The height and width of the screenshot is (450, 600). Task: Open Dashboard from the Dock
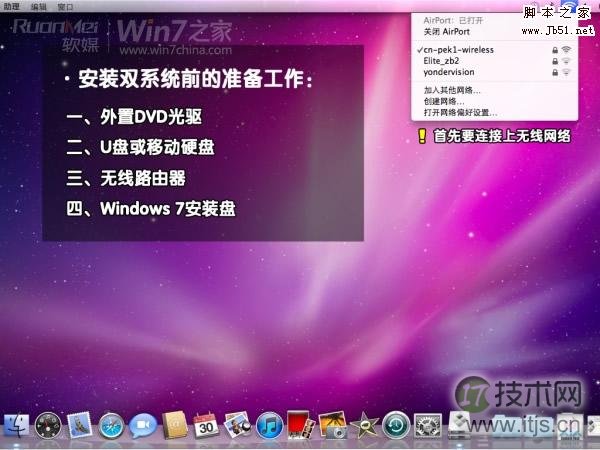48,426
